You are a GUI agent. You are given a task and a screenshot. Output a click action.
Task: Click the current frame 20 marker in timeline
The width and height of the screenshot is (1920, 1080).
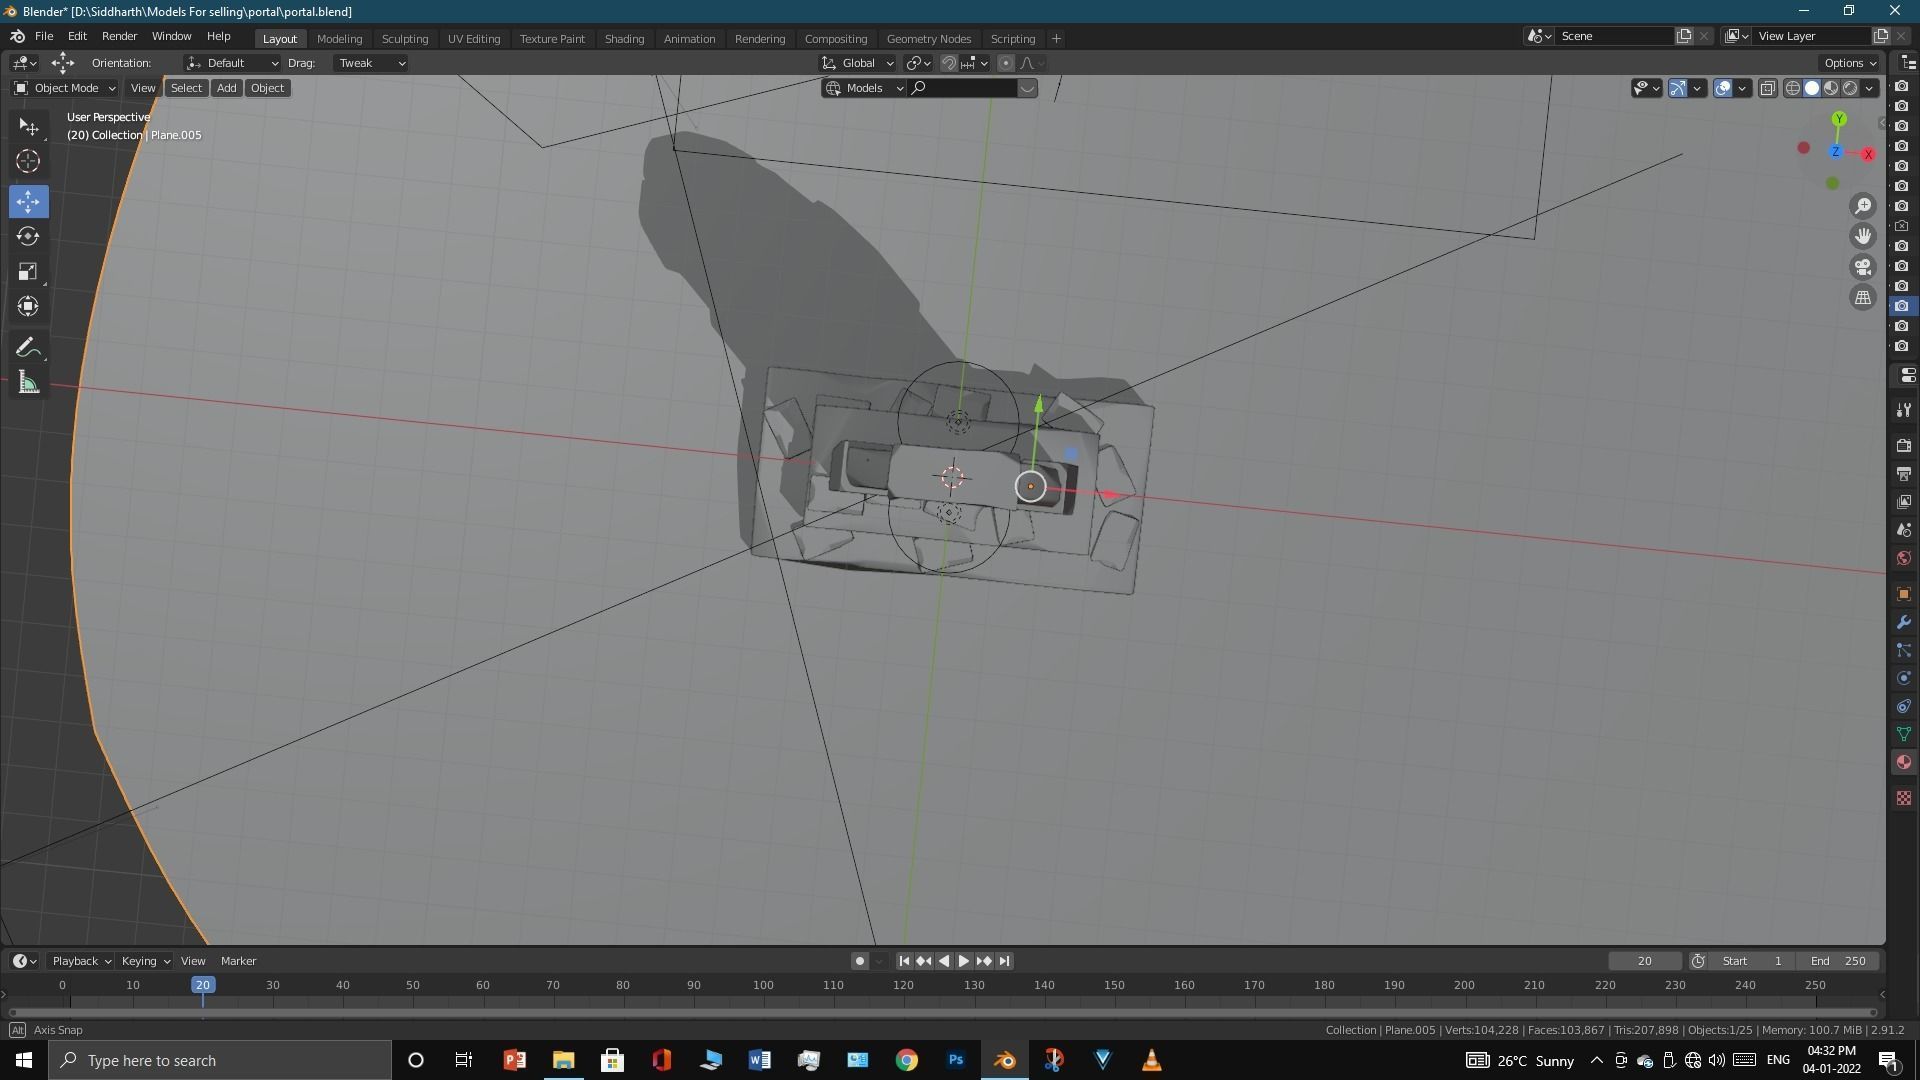pos(203,986)
